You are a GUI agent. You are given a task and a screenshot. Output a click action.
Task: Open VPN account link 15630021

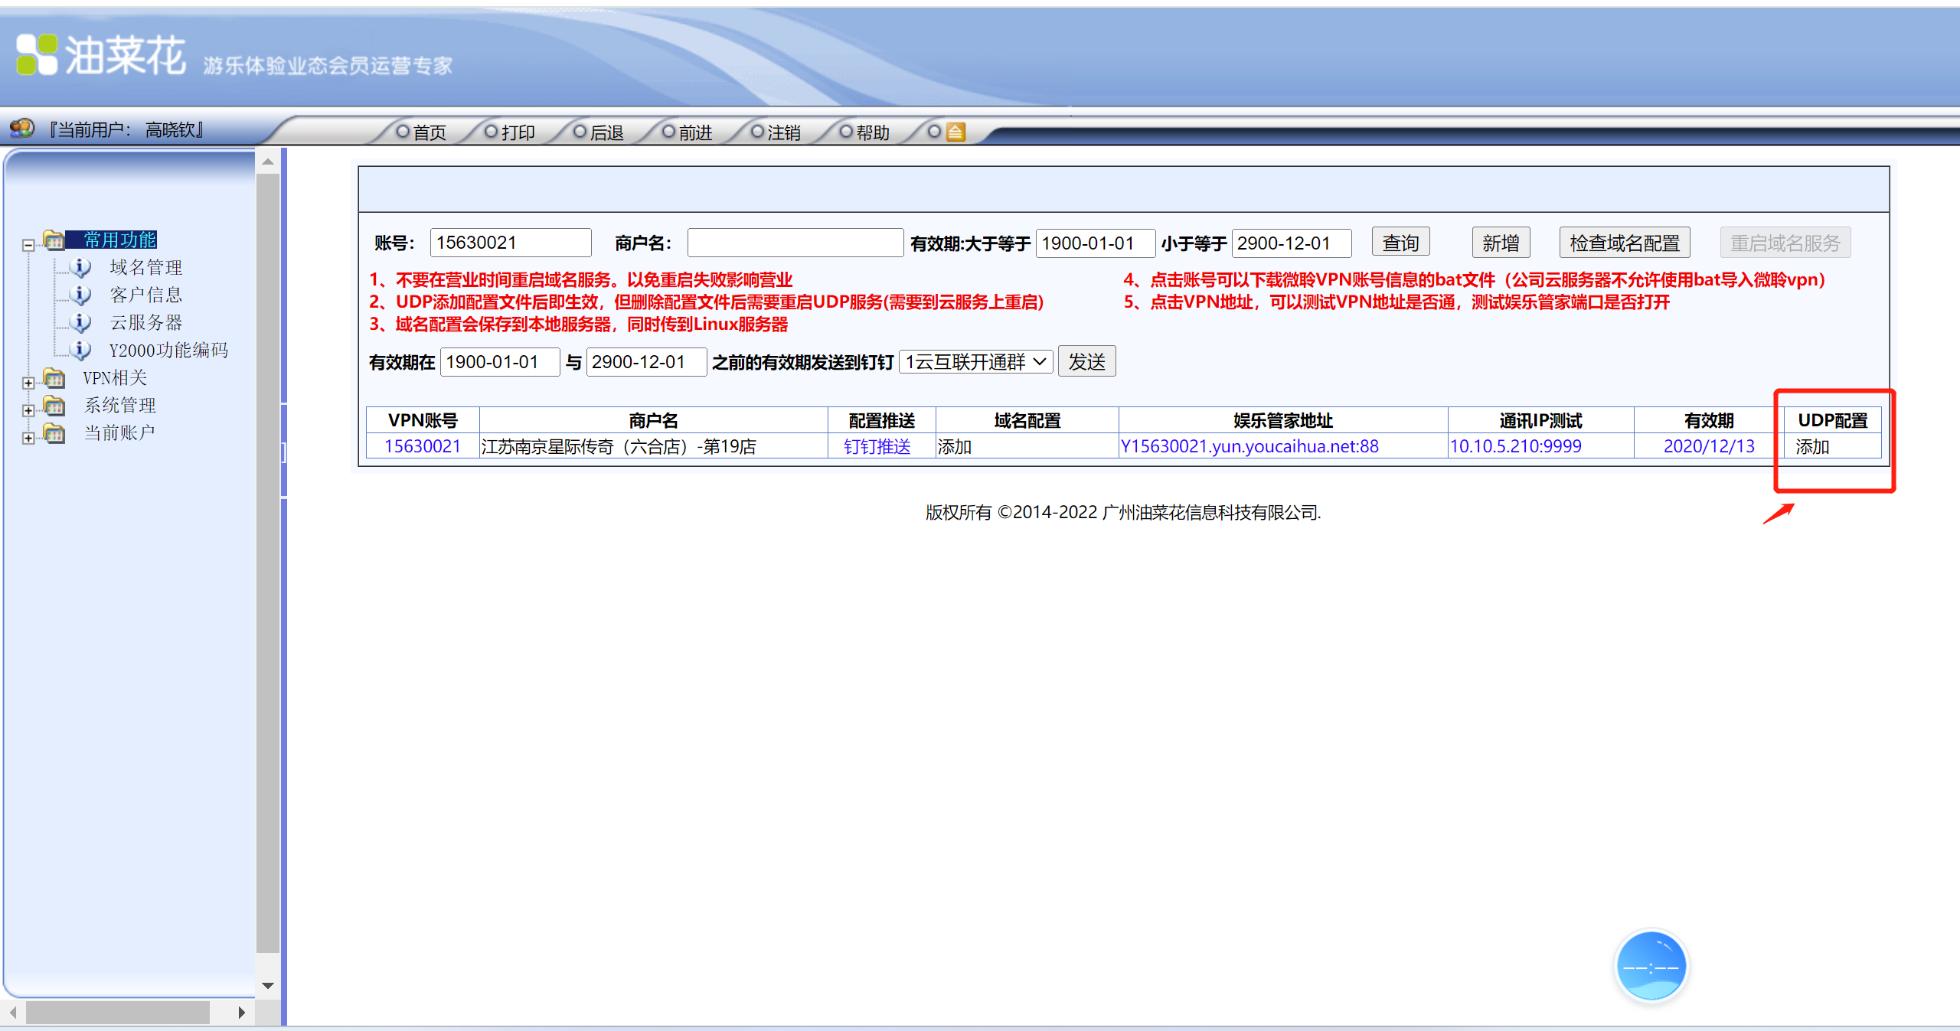422,447
